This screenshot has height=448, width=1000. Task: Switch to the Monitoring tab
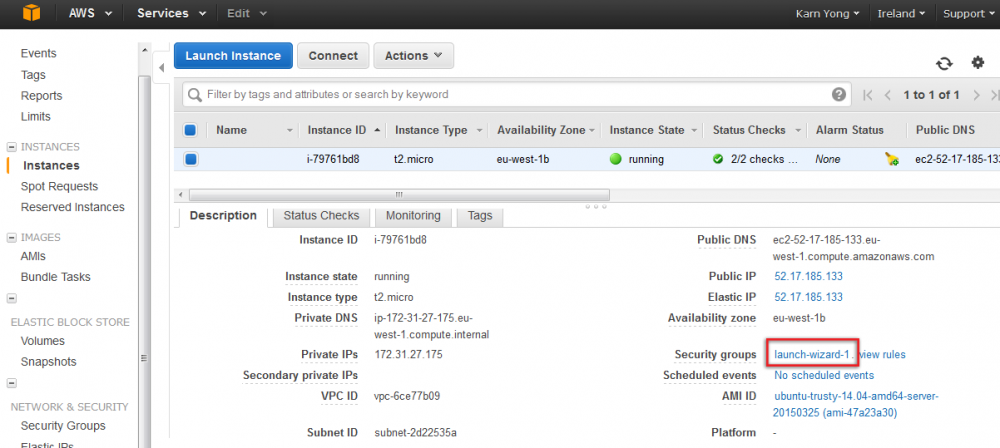[413, 216]
